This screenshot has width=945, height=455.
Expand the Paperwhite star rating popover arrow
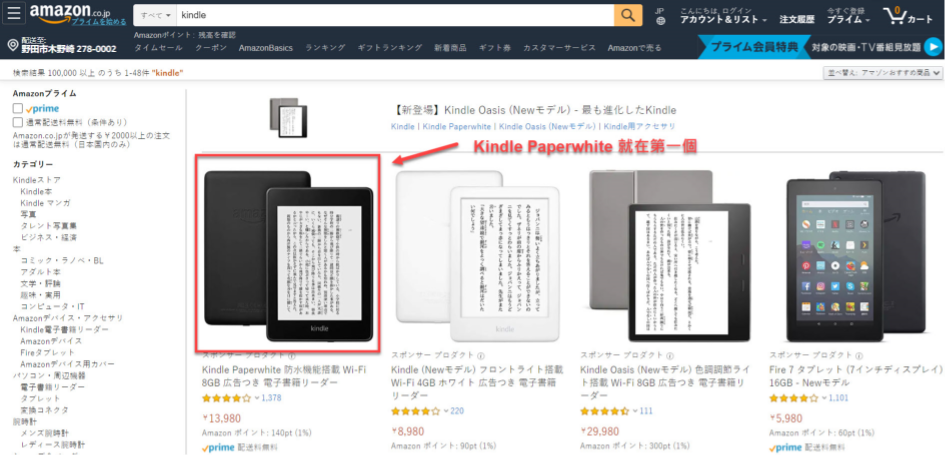coord(257,398)
